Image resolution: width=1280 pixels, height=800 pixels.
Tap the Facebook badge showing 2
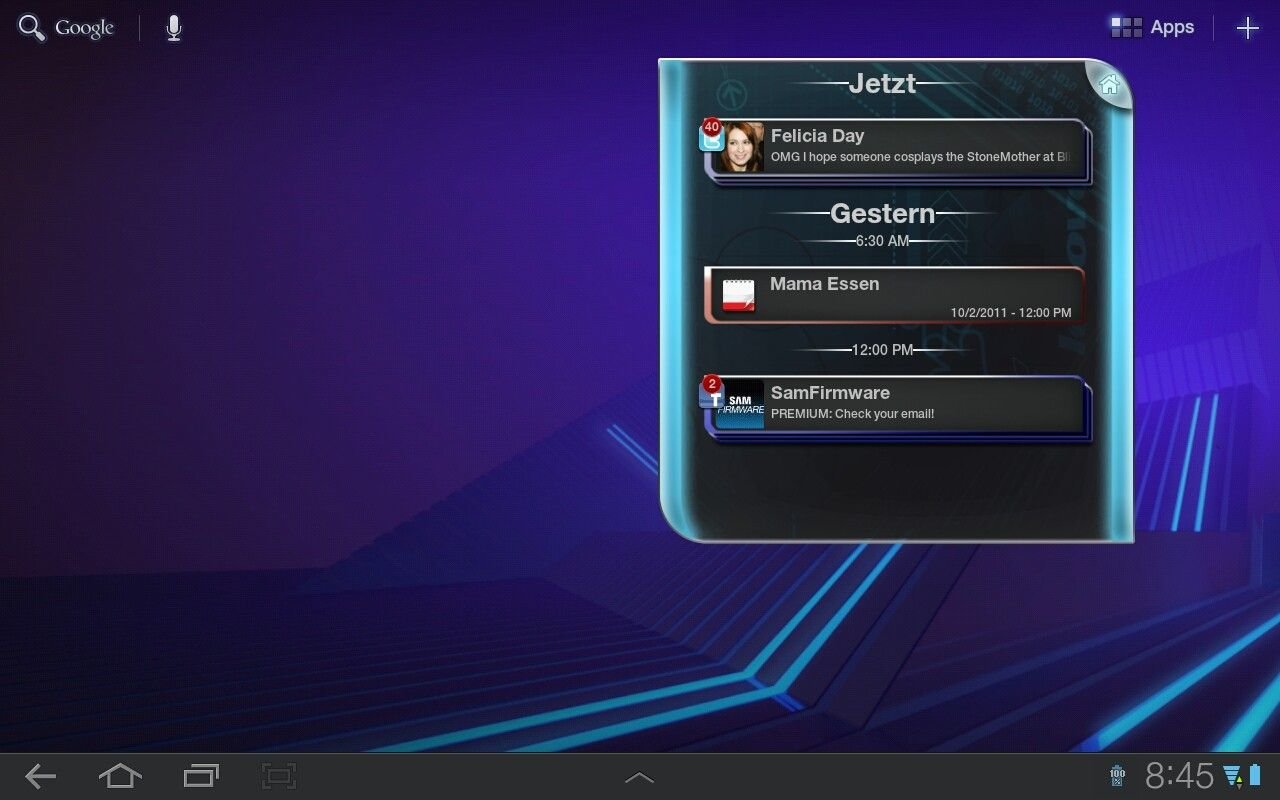[x=711, y=391]
